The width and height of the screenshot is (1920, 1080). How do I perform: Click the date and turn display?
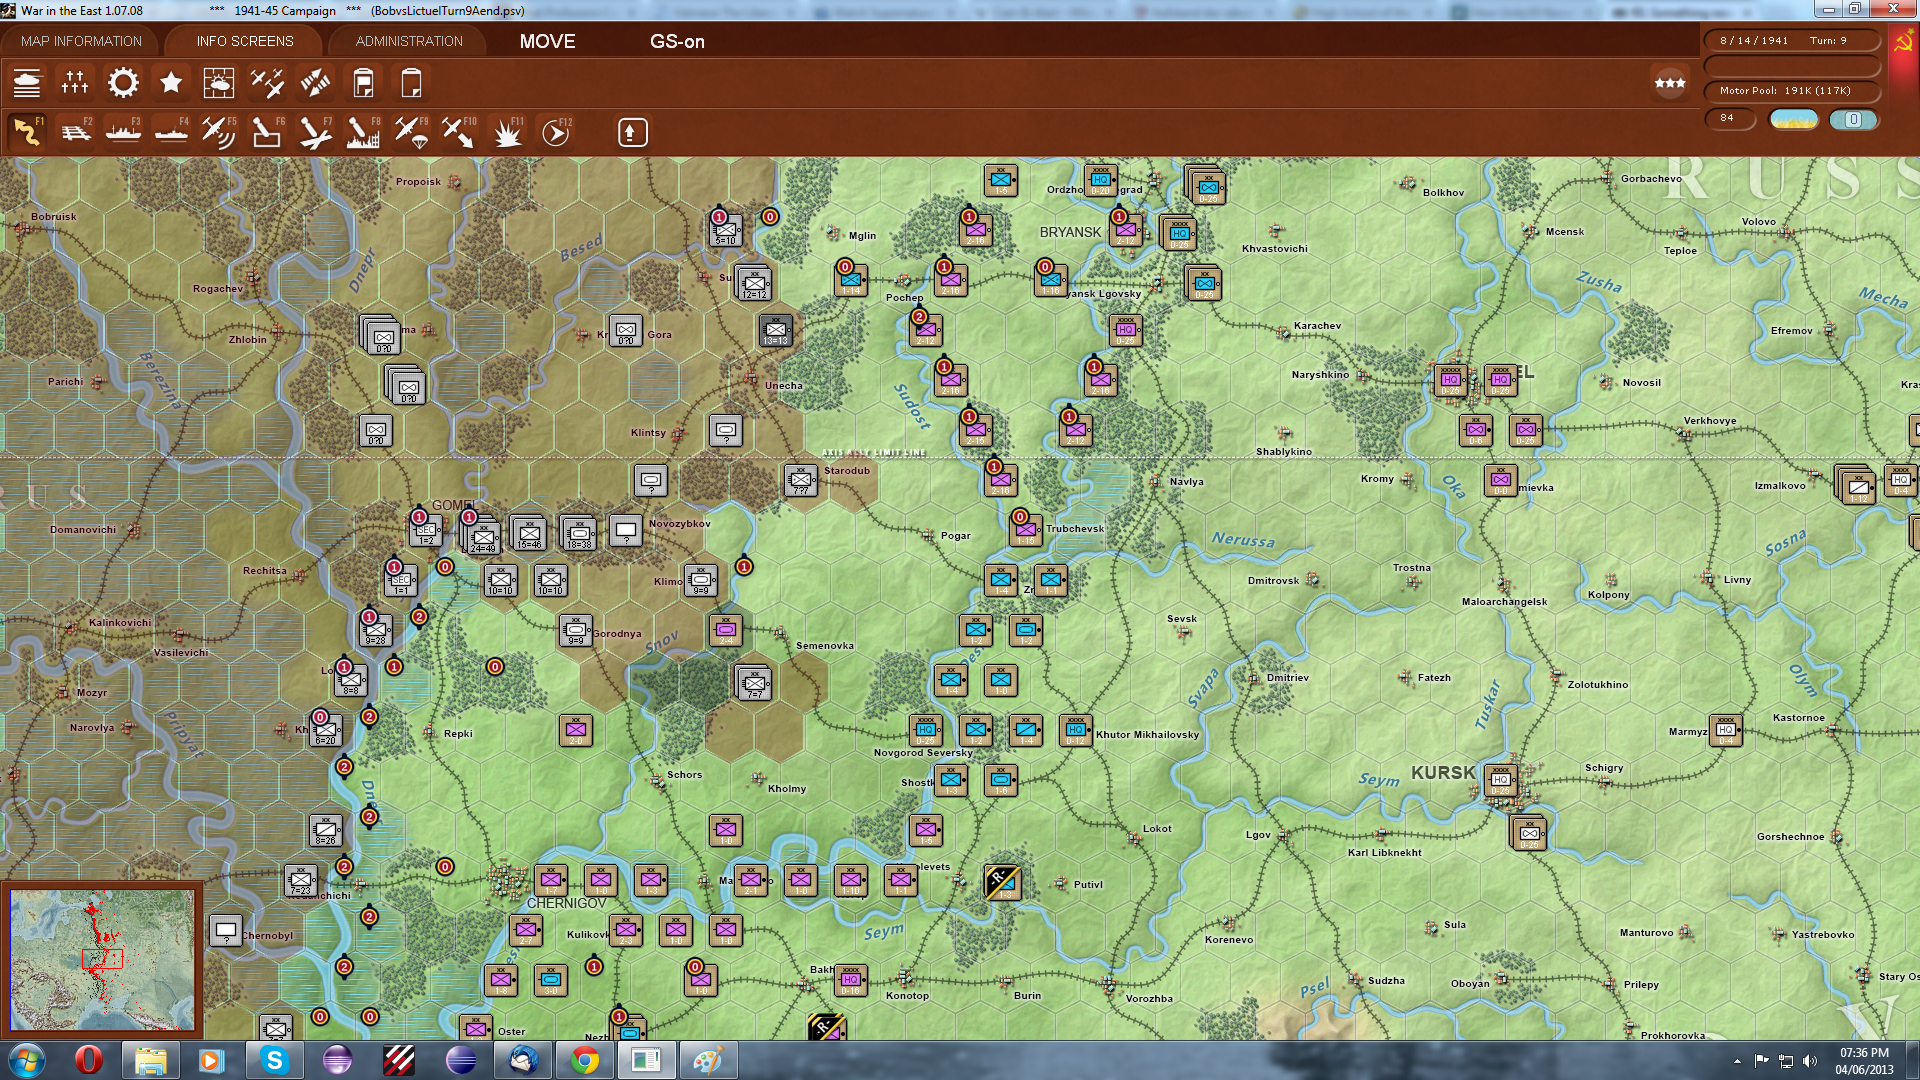[1791, 41]
